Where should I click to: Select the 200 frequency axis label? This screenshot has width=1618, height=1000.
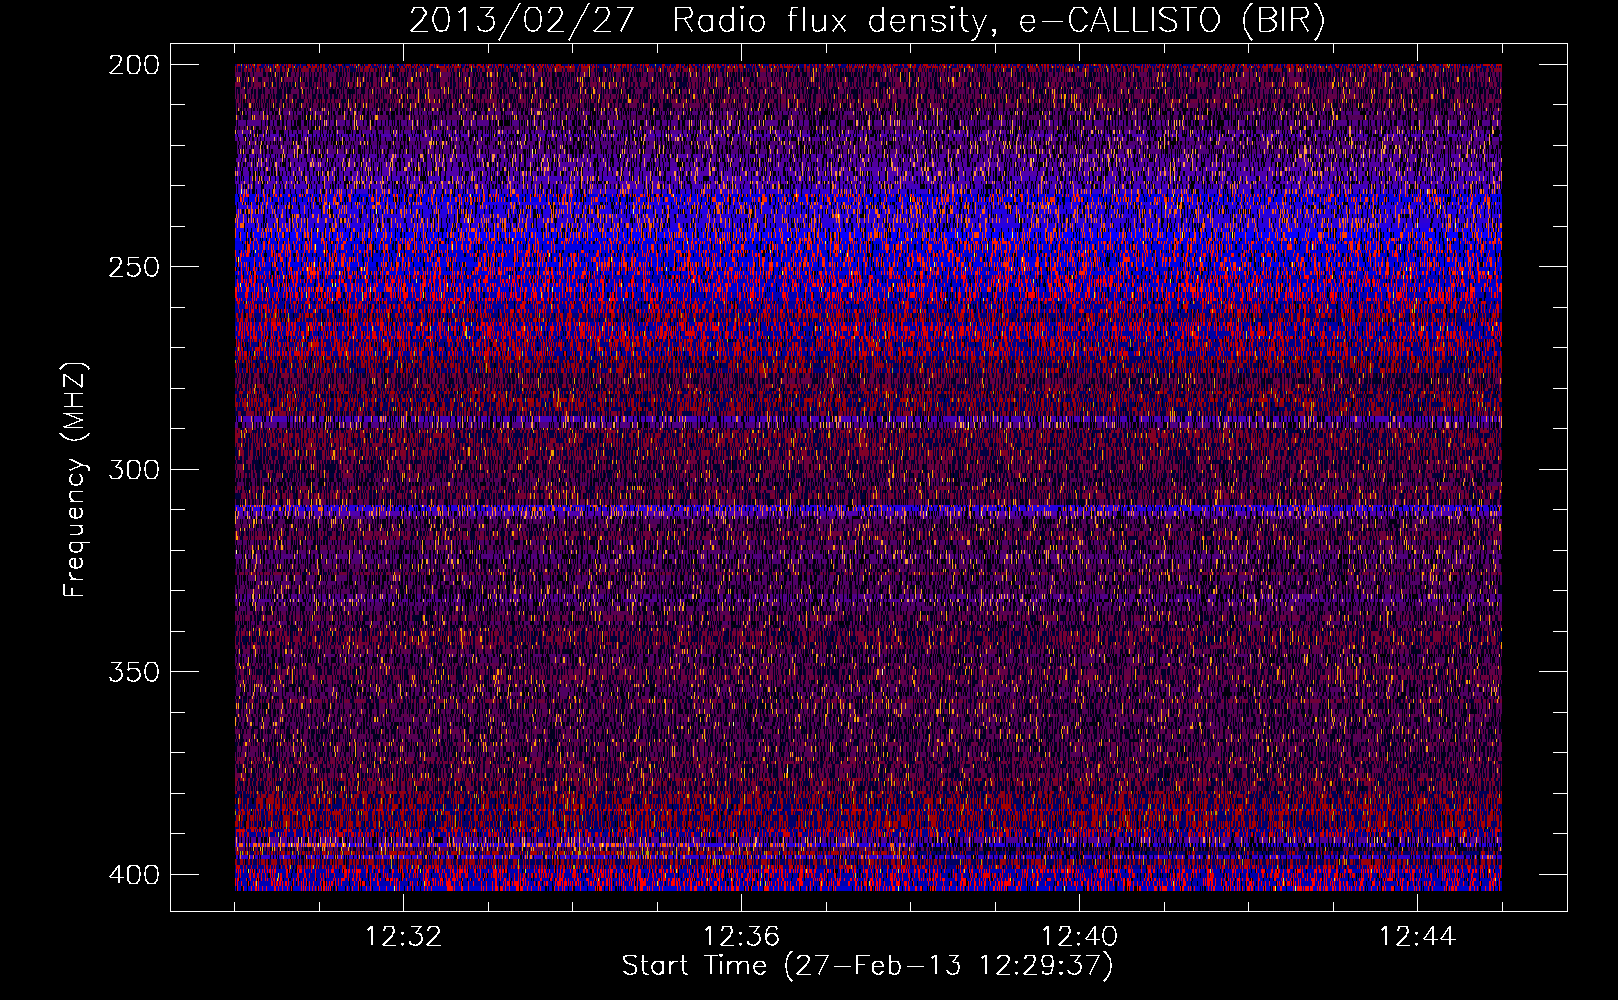point(133,65)
